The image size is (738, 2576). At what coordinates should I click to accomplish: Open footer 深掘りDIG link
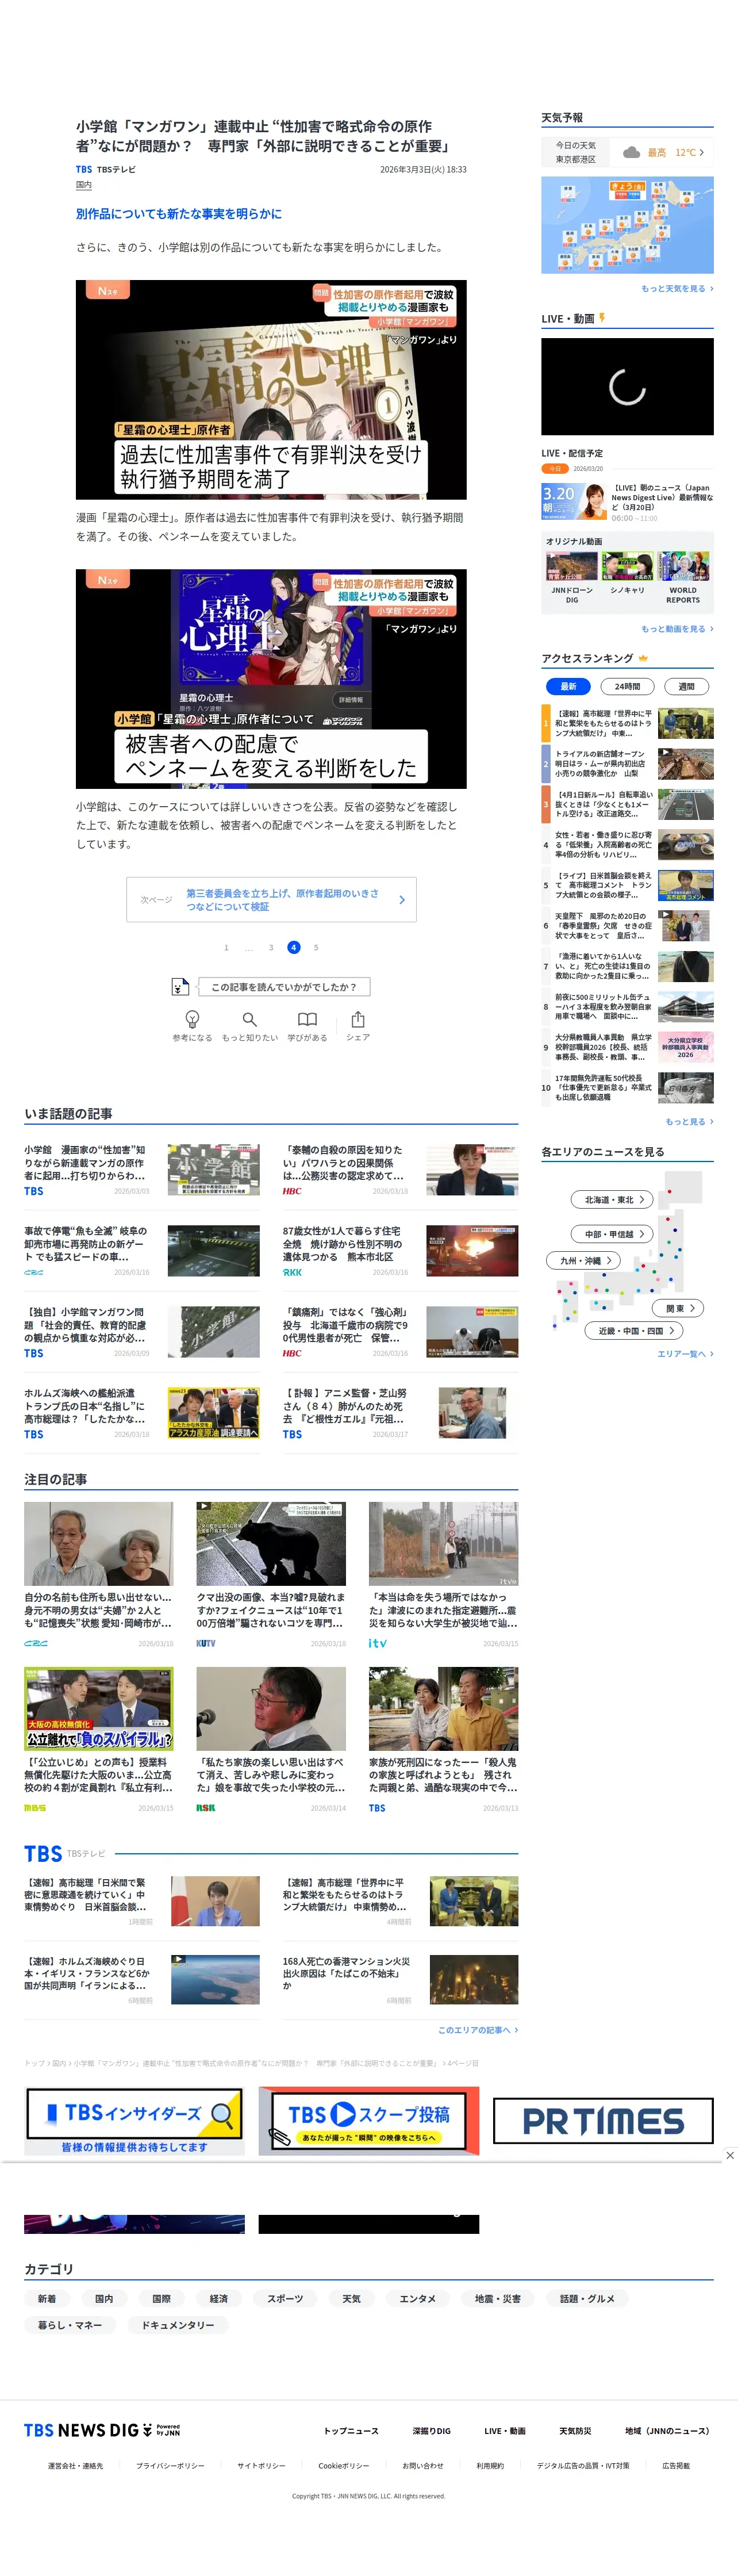pos(432,2430)
